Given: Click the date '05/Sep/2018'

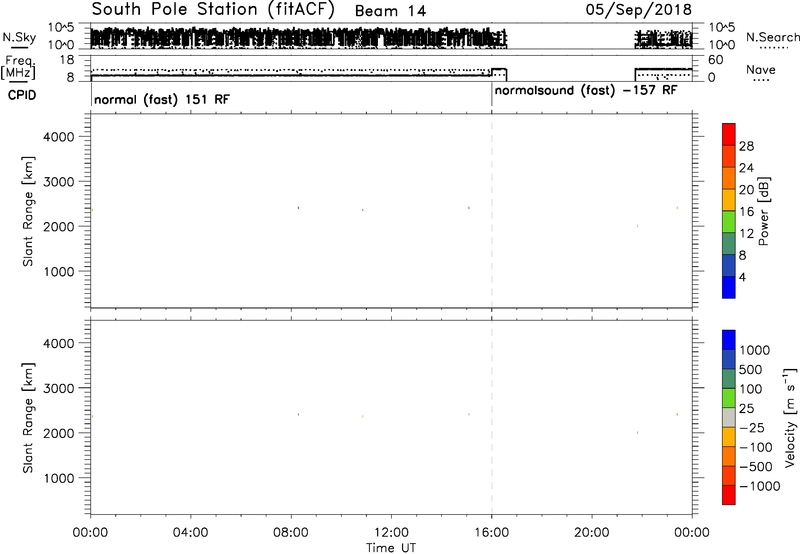Looking at the screenshot, I should (x=638, y=10).
